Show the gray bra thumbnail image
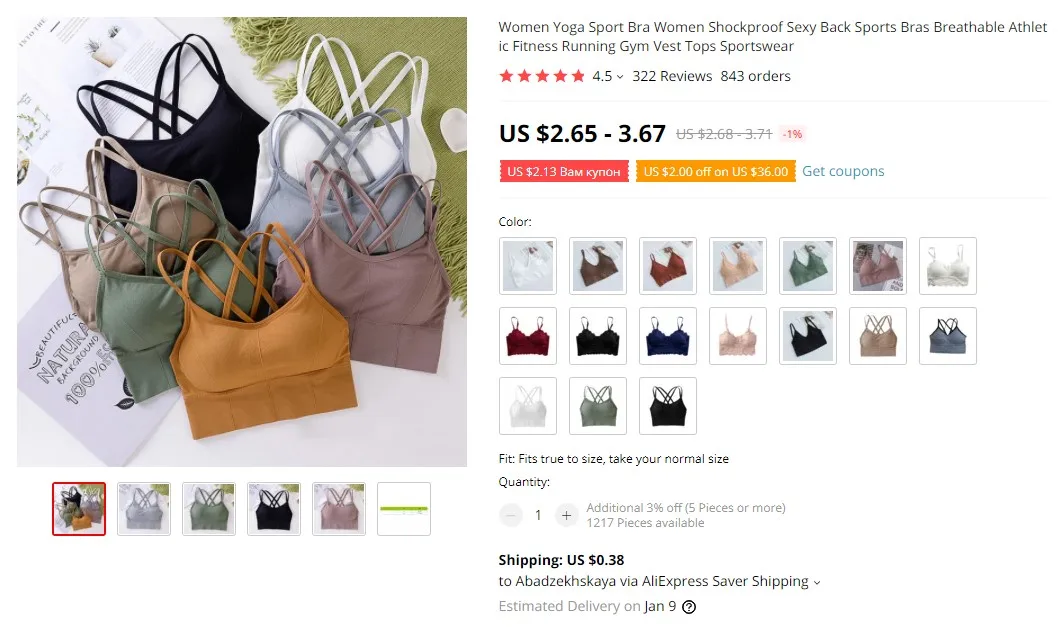Image resolution: width=1060 pixels, height=627 pixels. (144, 509)
